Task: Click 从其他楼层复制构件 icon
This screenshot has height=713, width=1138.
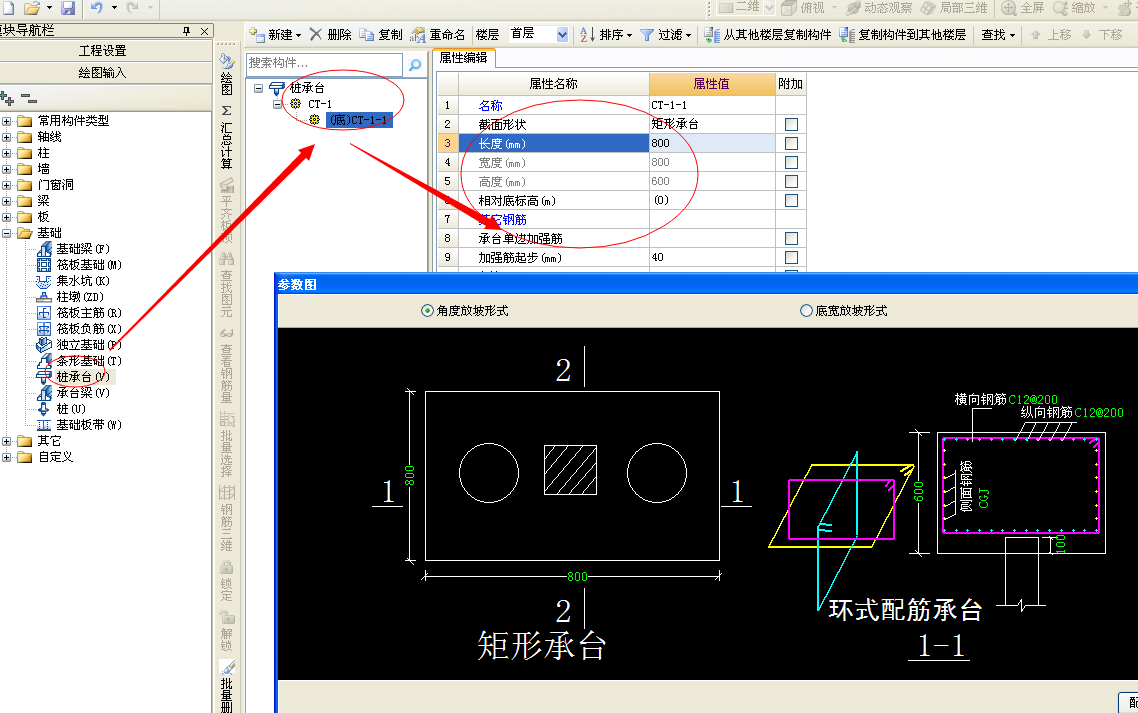Action: tap(712, 34)
